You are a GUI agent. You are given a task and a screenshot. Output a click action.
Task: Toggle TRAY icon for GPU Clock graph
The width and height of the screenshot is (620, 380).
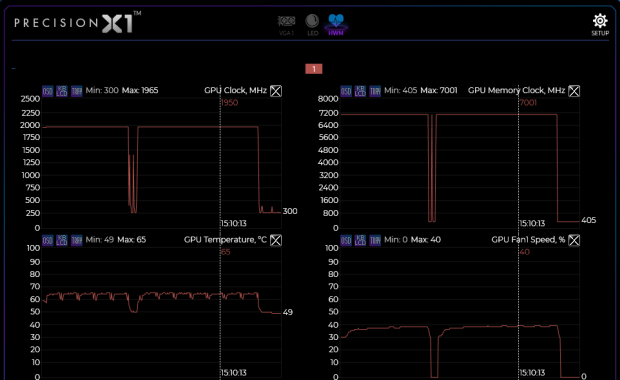[x=76, y=91]
